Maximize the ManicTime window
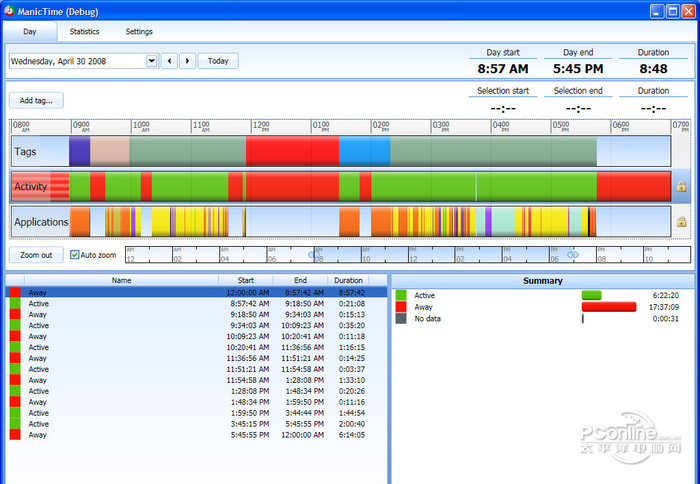 [x=673, y=11]
